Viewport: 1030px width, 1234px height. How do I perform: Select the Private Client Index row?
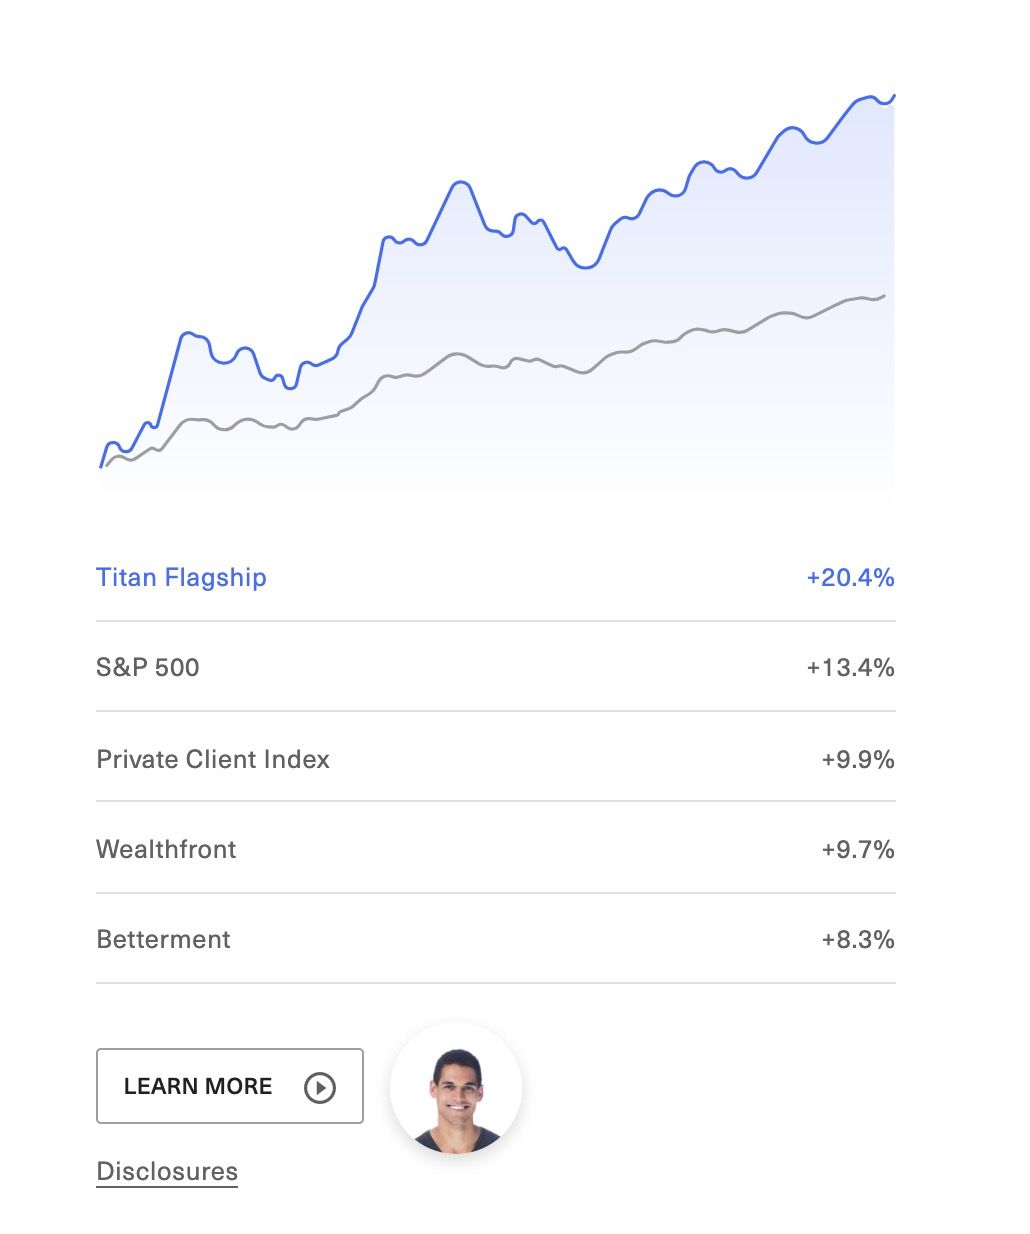(x=495, y=758)
